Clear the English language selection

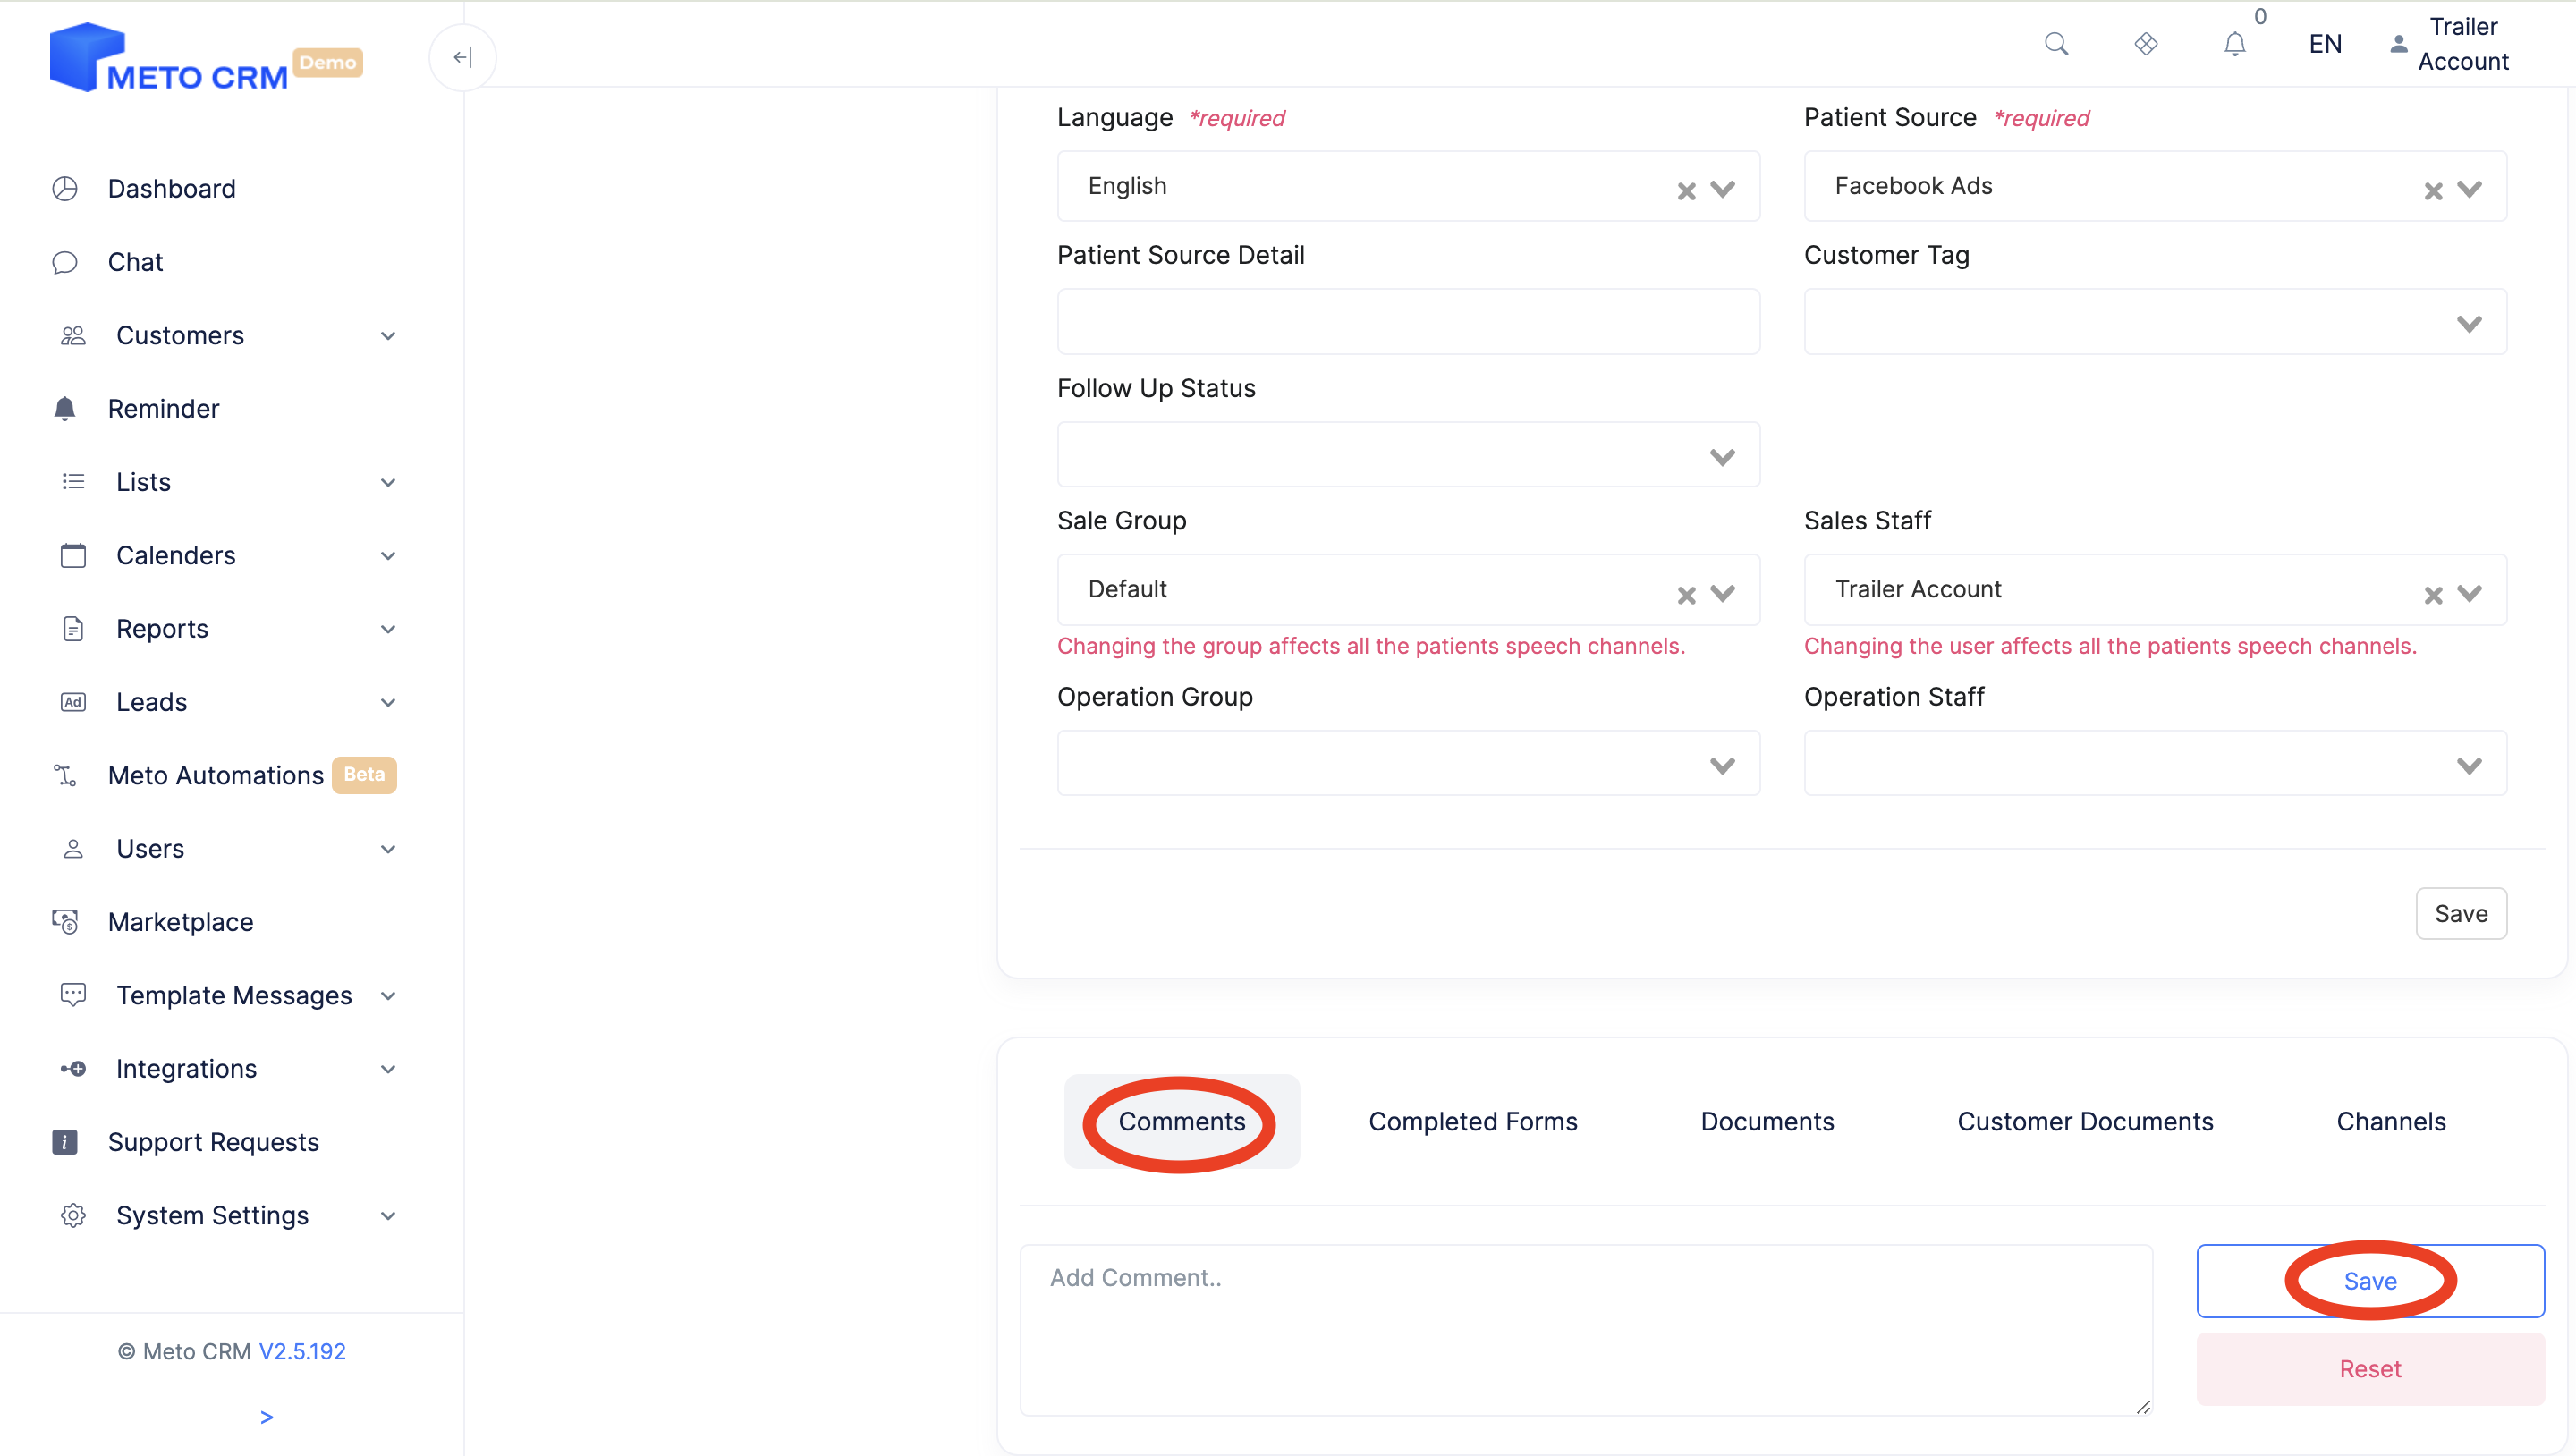(x=1687, y=190)
